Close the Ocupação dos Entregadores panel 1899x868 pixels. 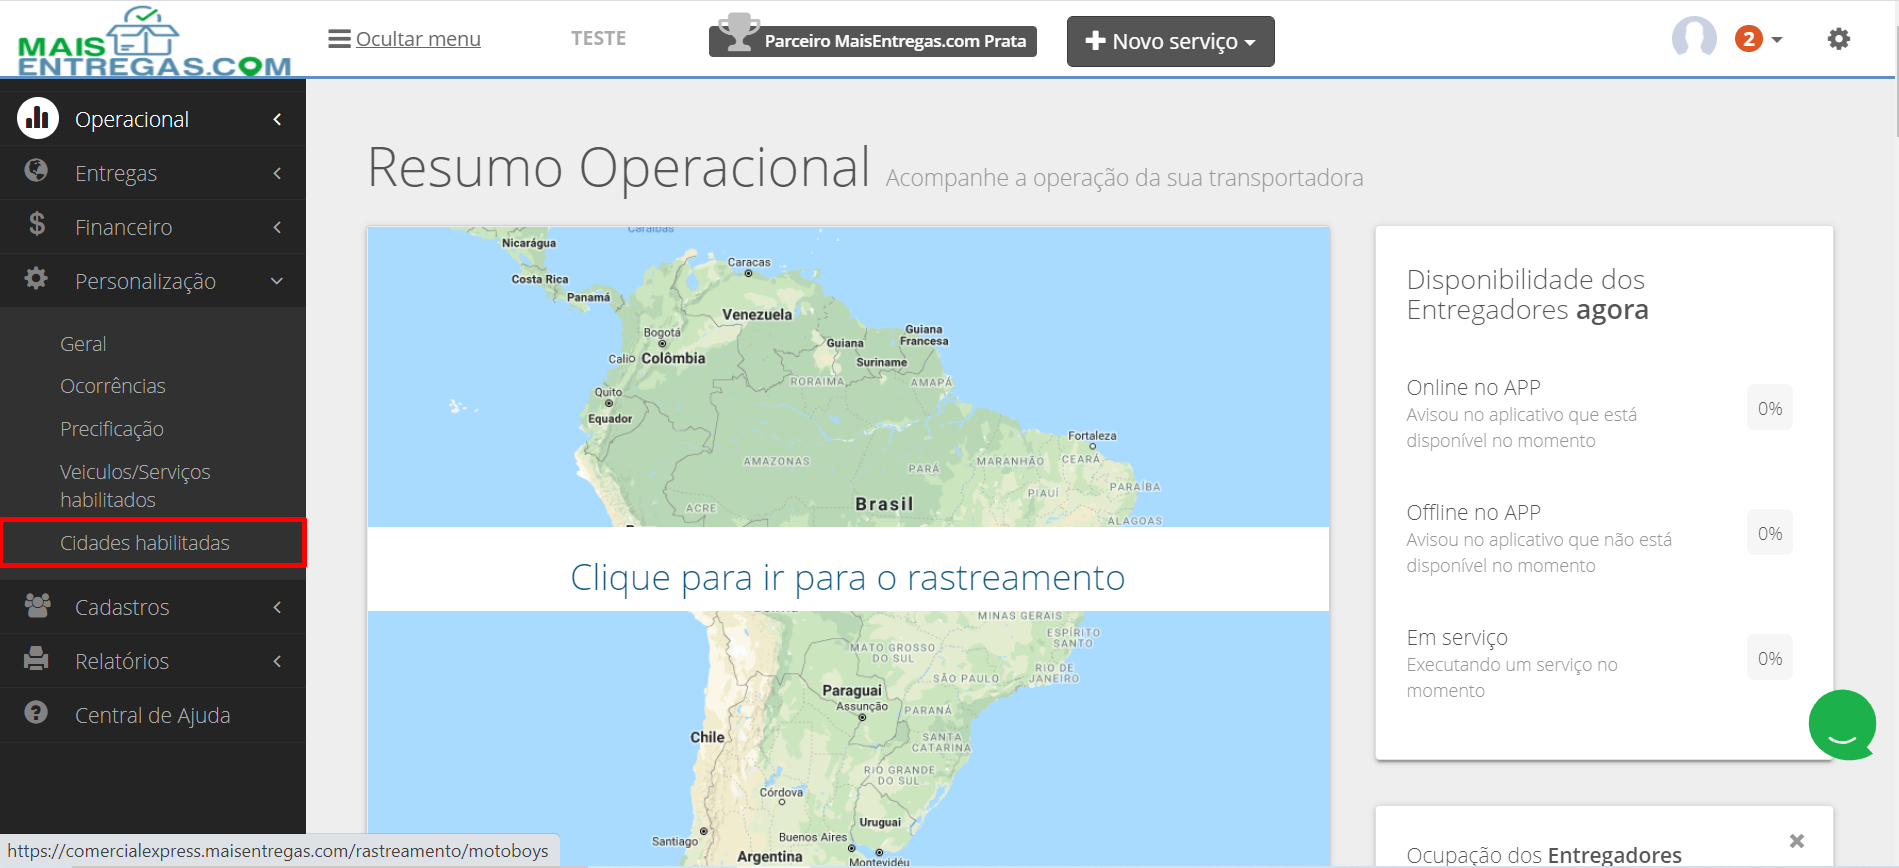coord(1797,841)
